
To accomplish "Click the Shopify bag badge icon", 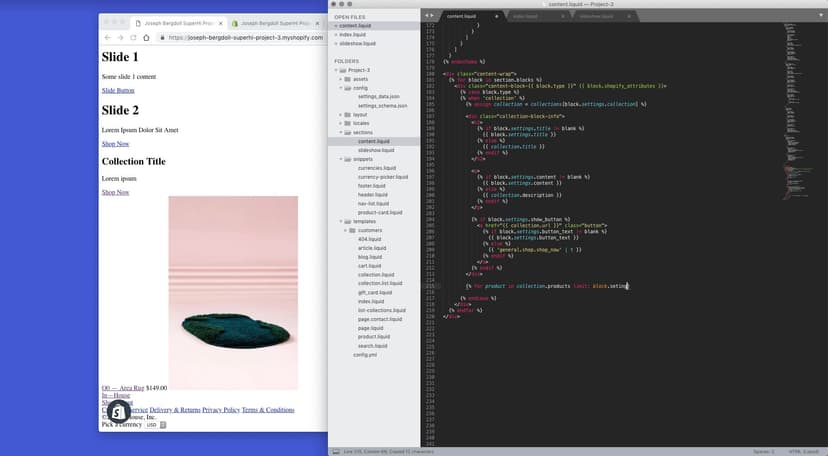I will pos(118,411).
